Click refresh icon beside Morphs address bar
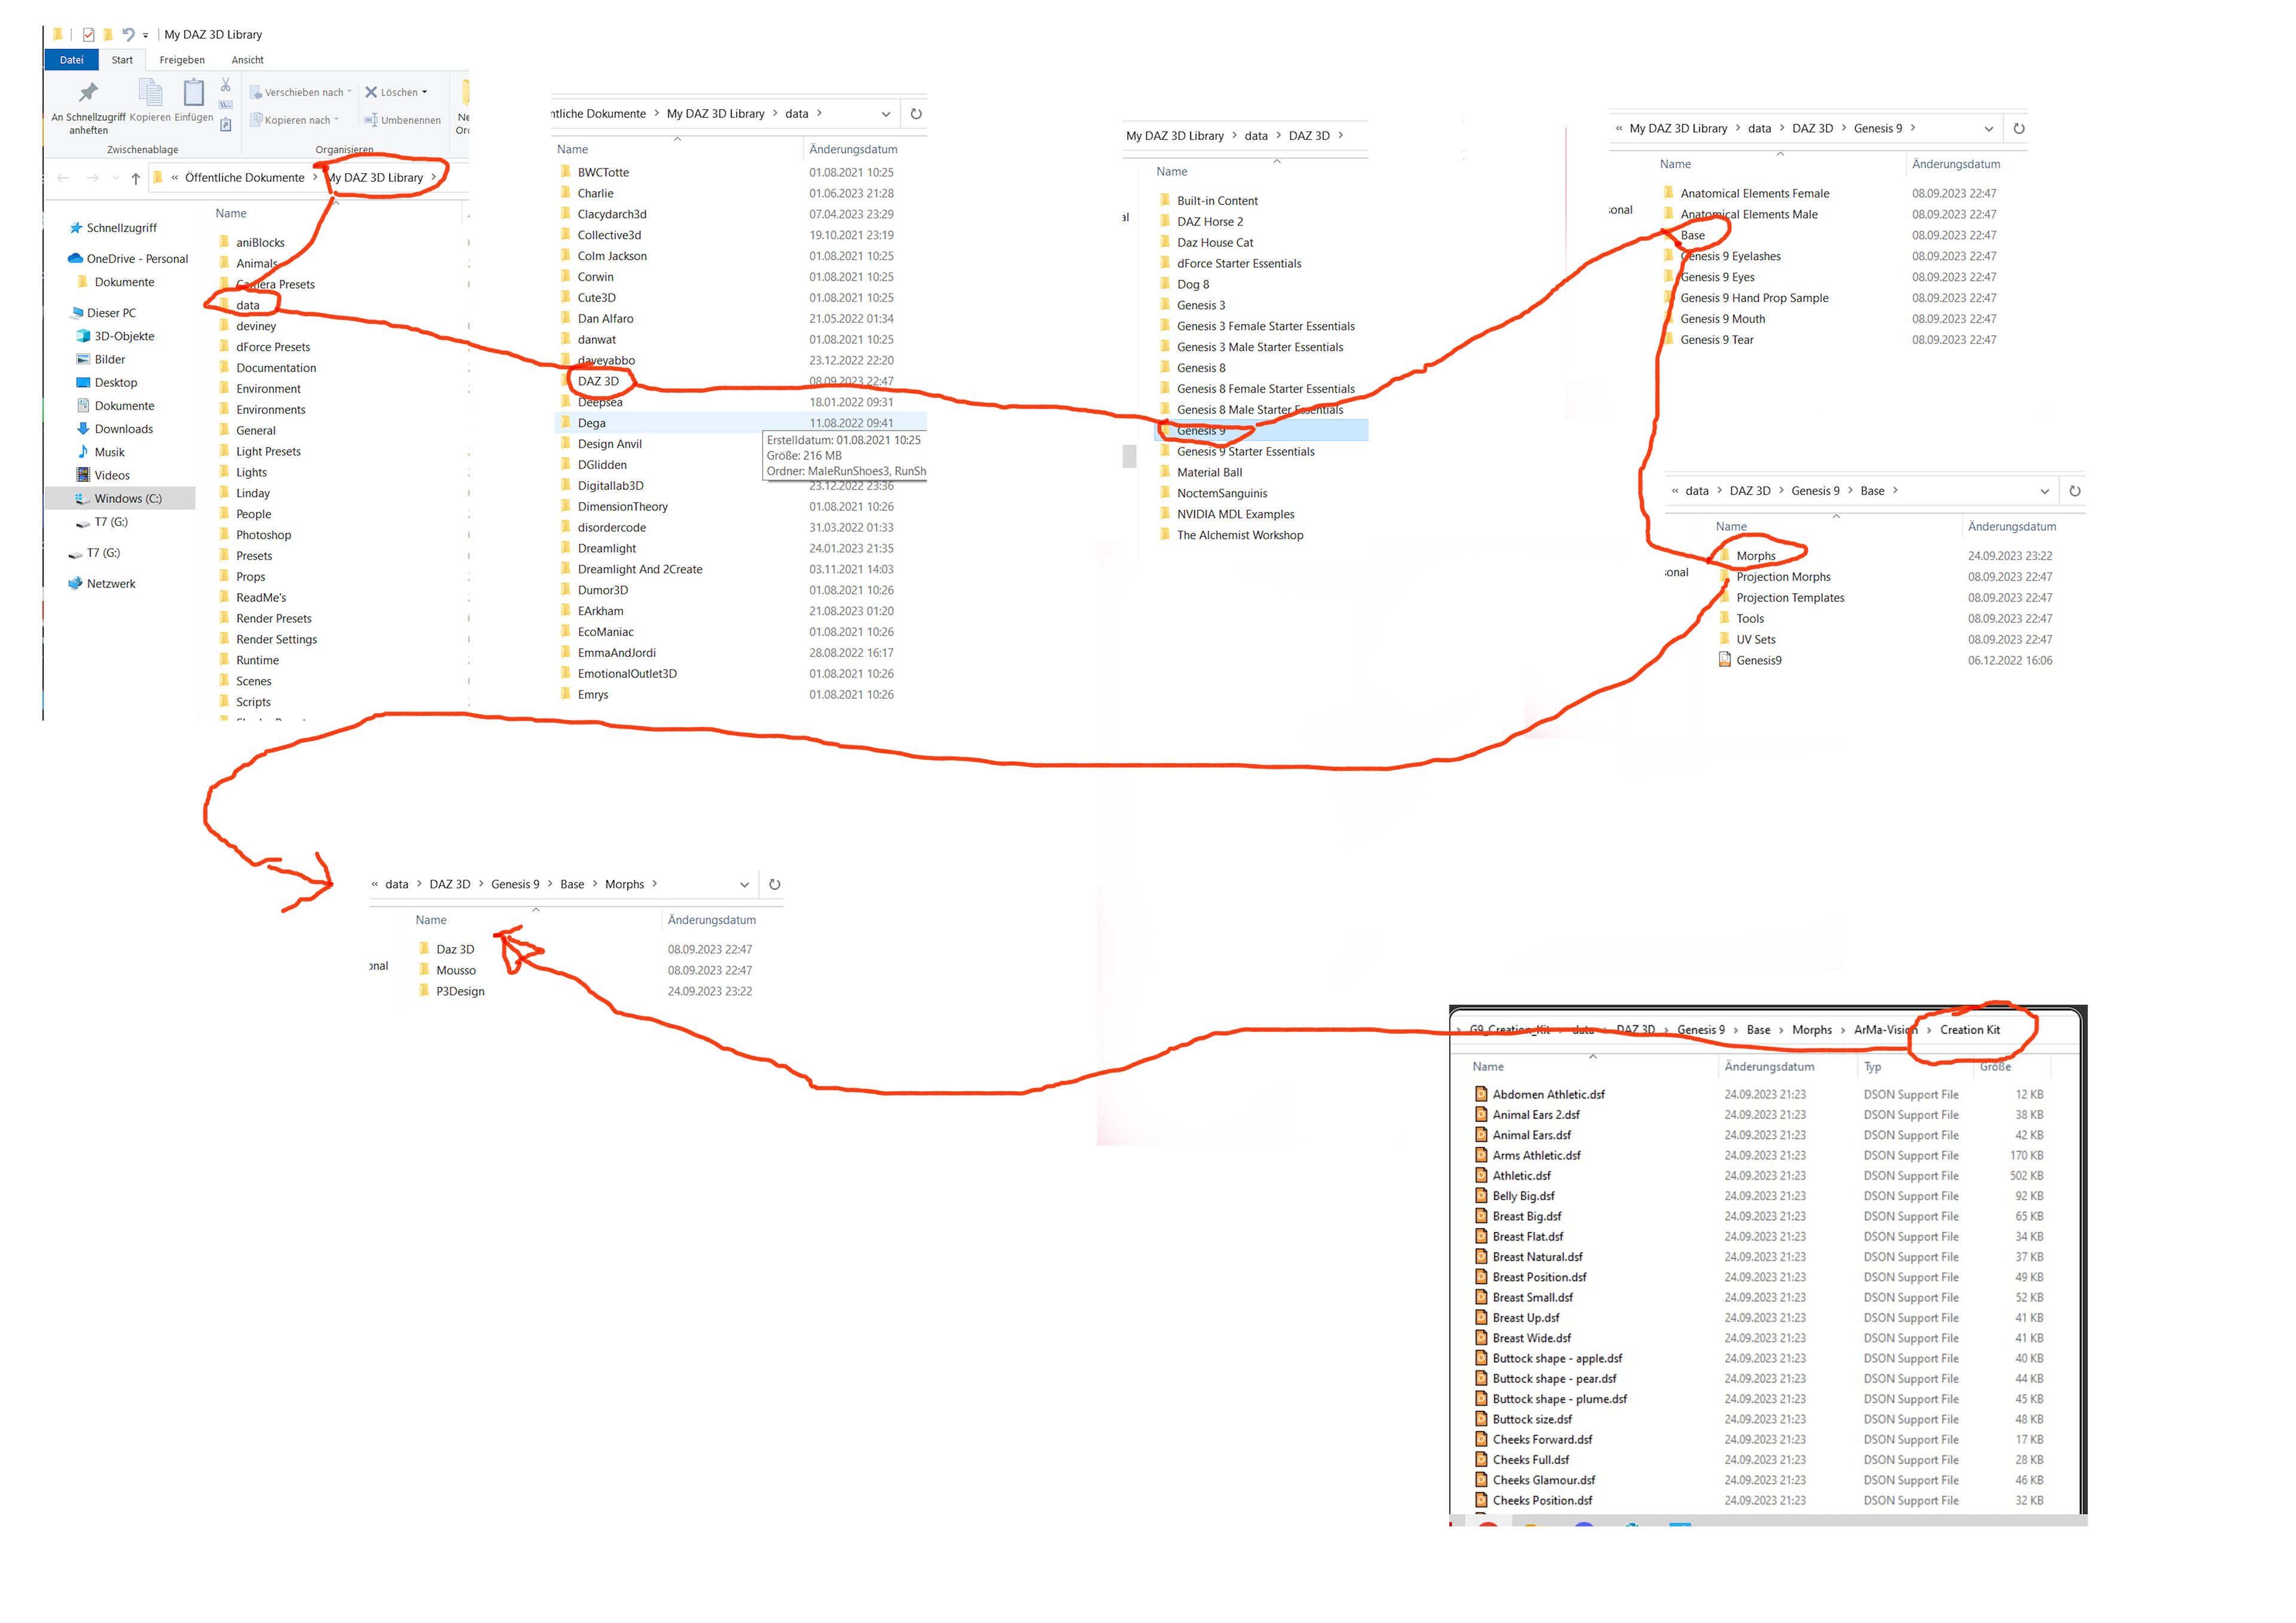 [x=774, y=884]
